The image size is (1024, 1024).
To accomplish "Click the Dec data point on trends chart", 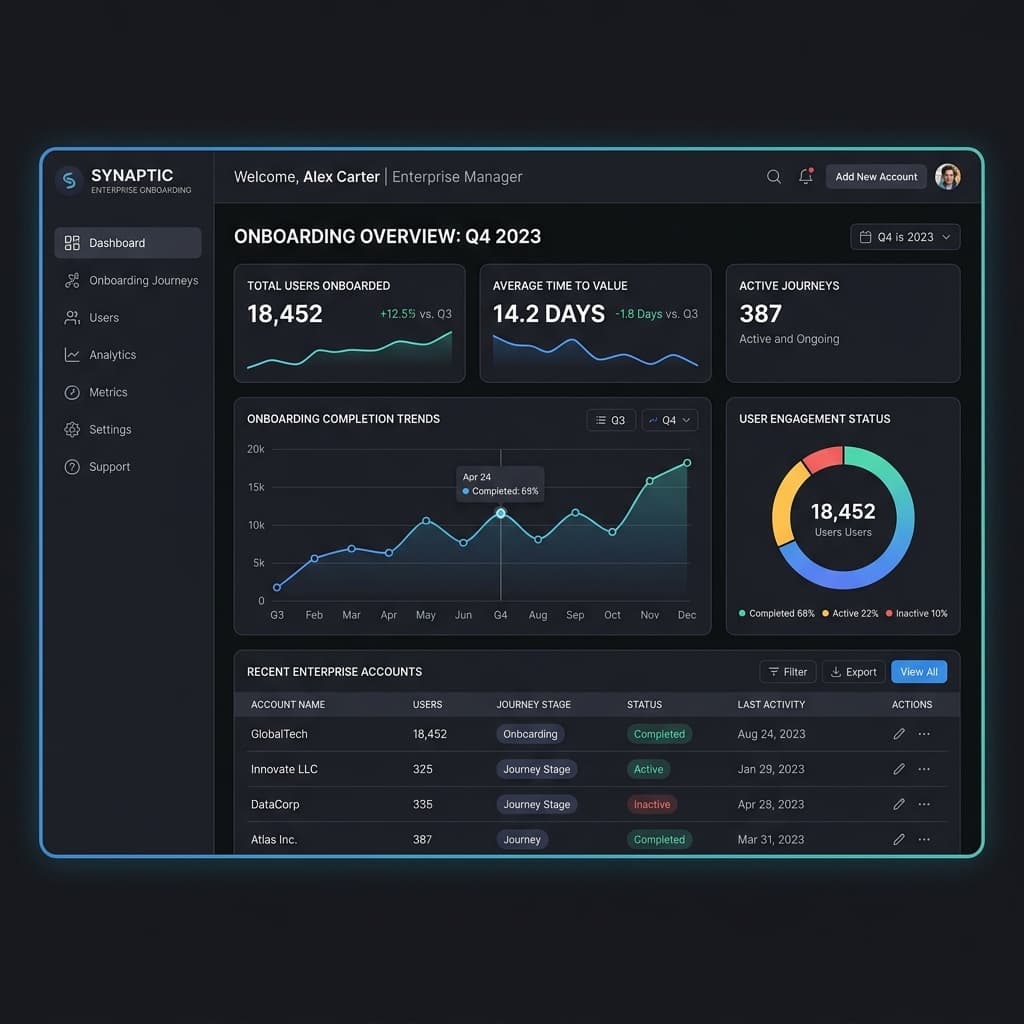I will [x=687, y=463].
